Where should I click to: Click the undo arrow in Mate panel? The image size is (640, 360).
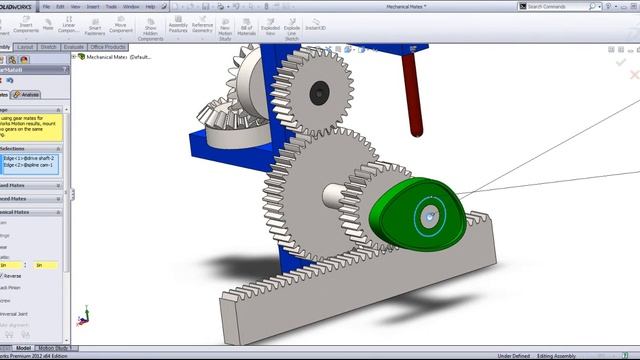[10, 80]
